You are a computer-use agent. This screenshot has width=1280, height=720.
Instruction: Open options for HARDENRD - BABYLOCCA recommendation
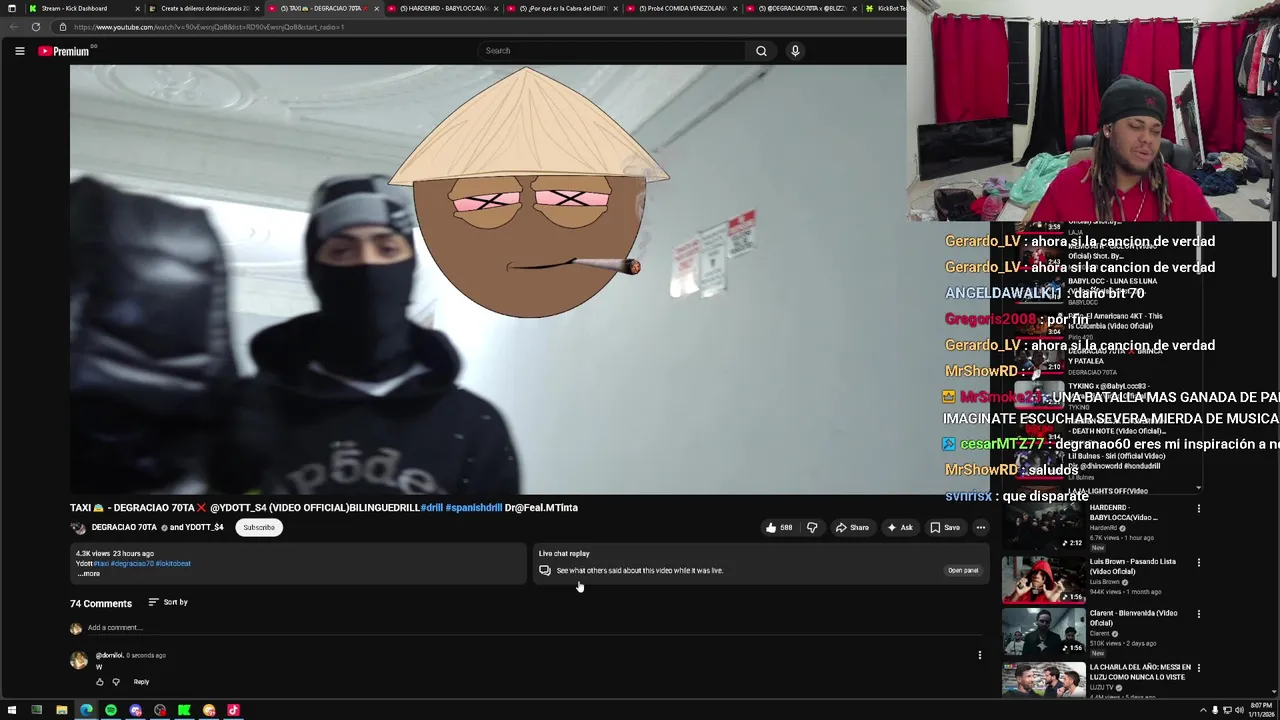click(1199, 508)
